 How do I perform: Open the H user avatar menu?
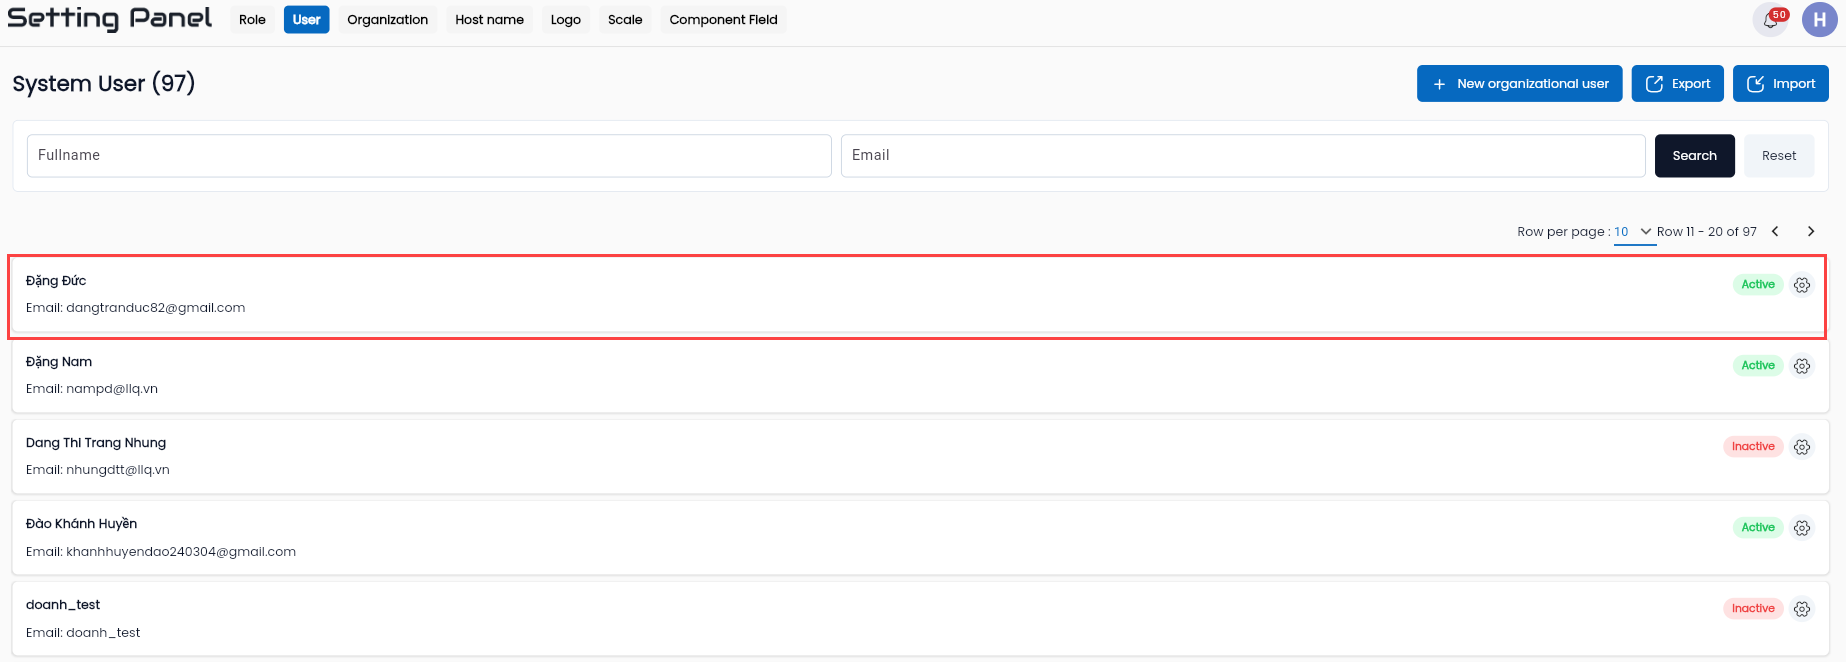[1819, 20]
